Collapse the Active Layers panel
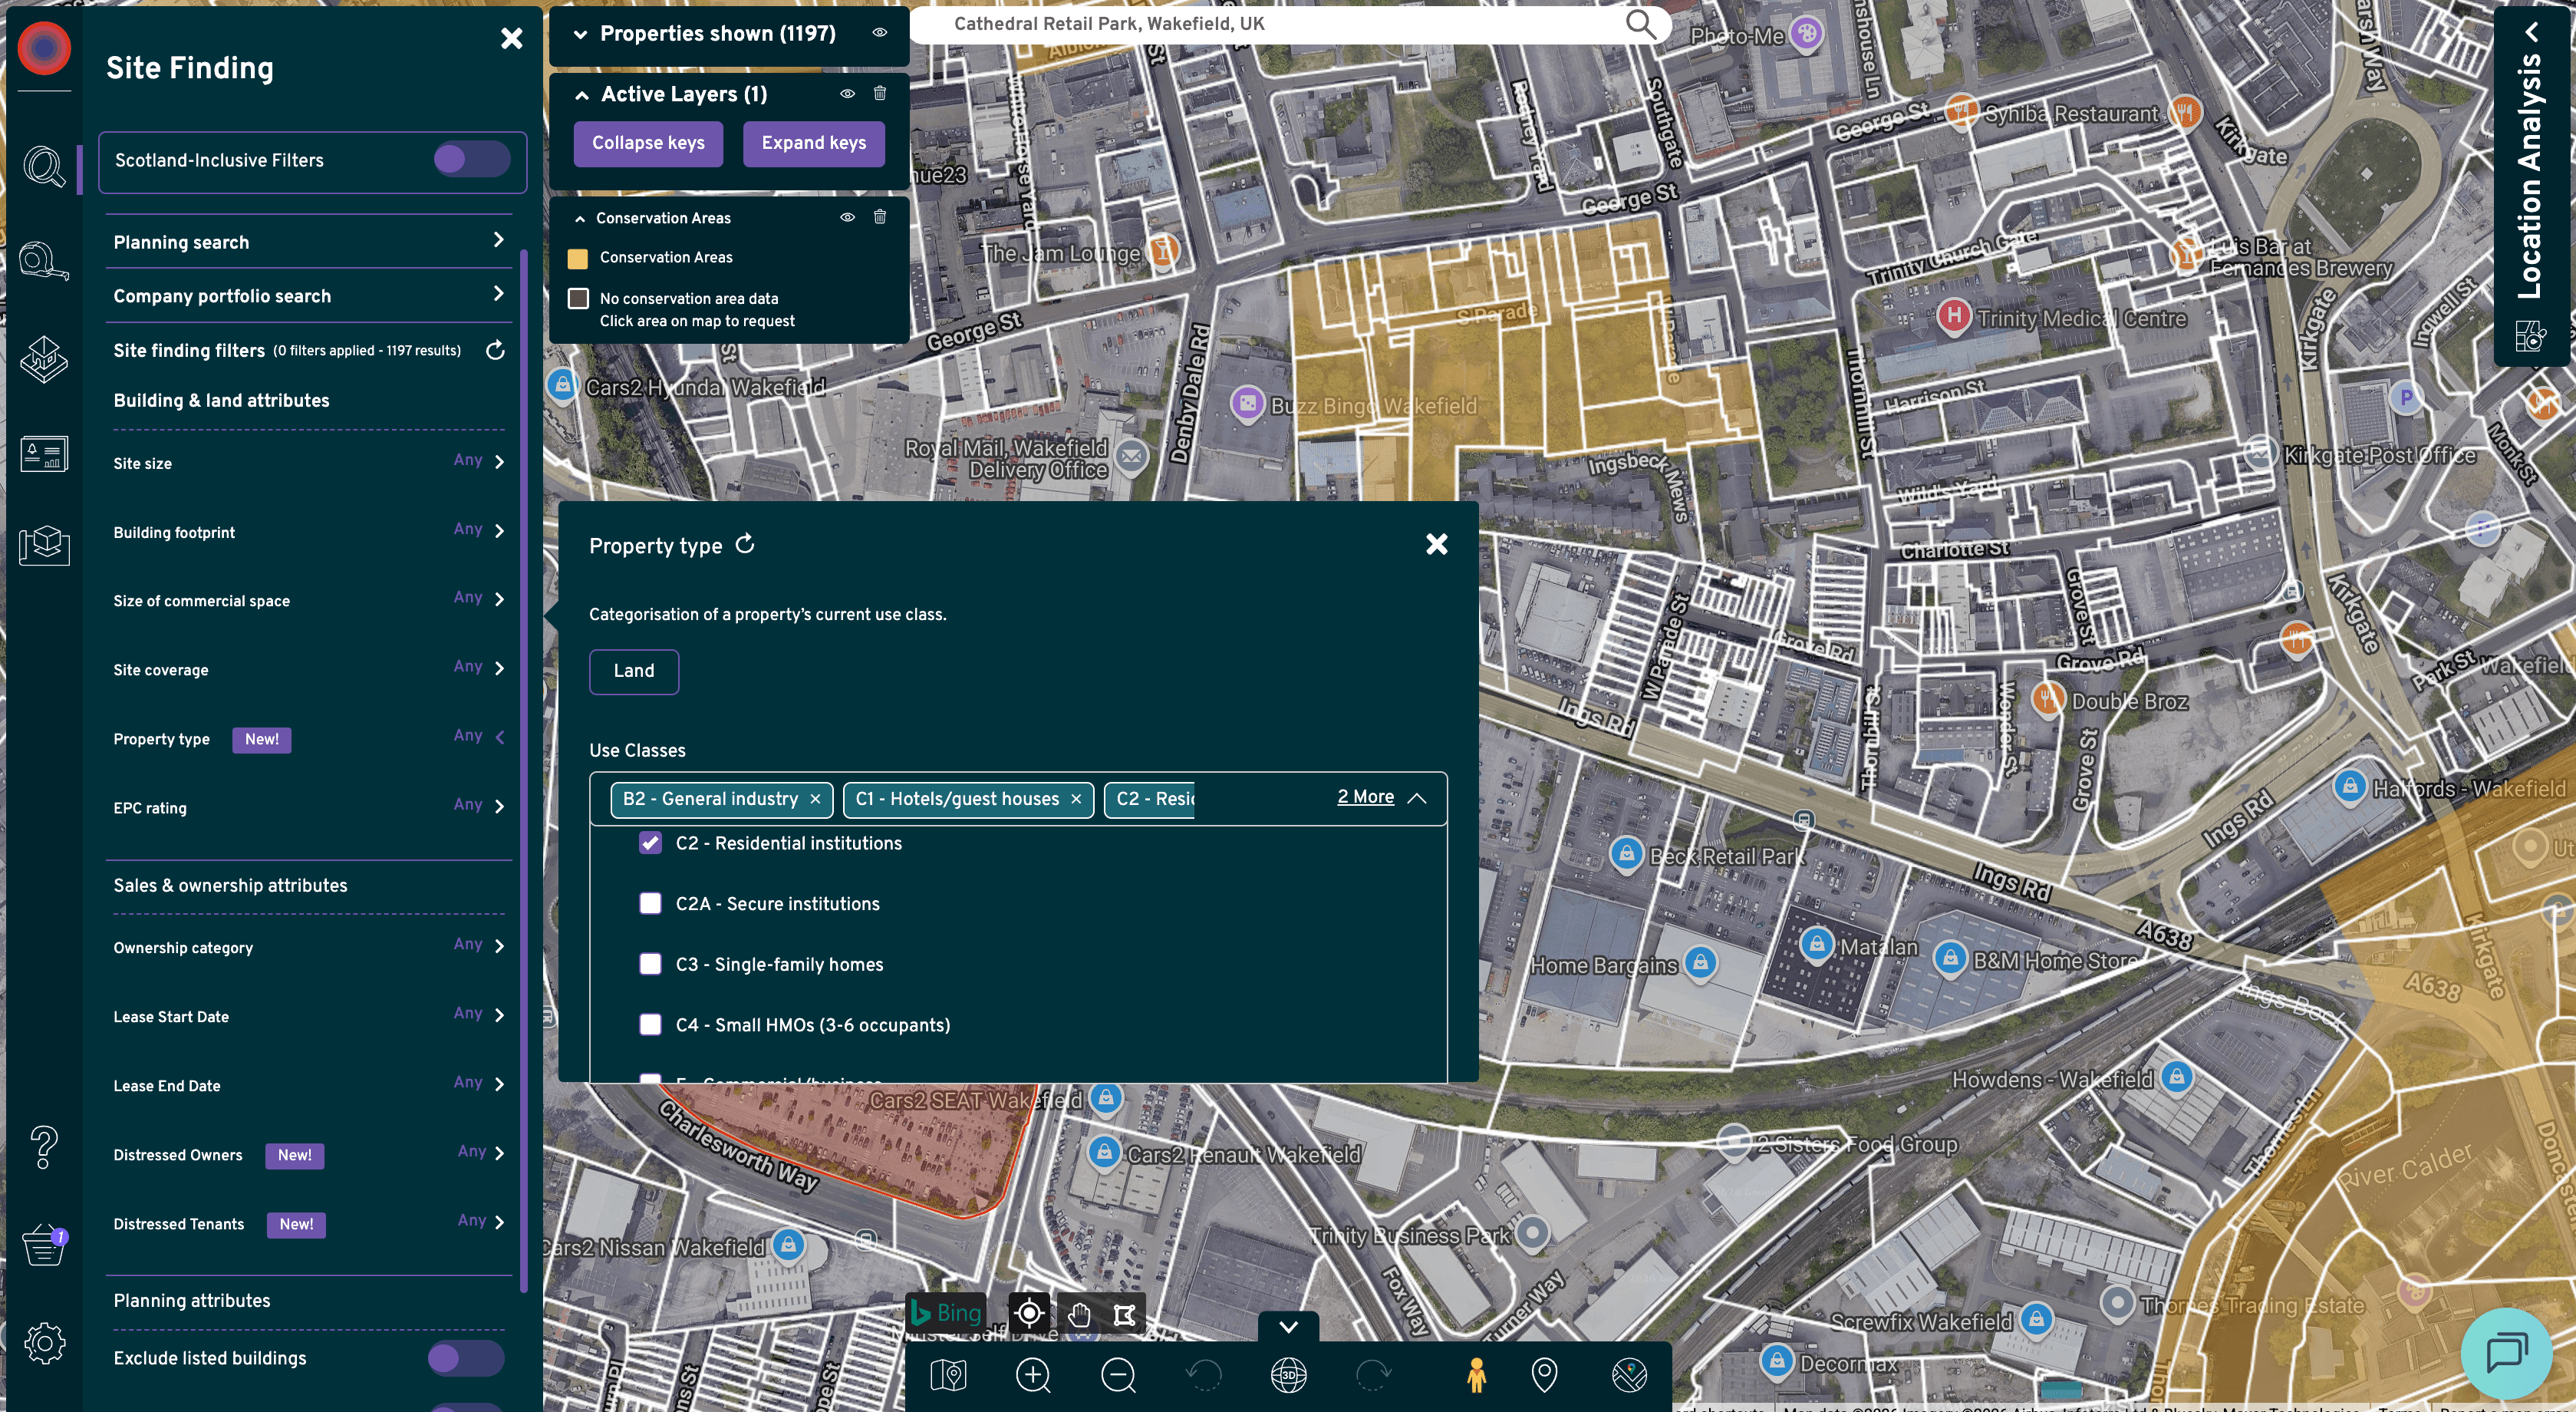 pyautogui.click(x=582, y=95)
